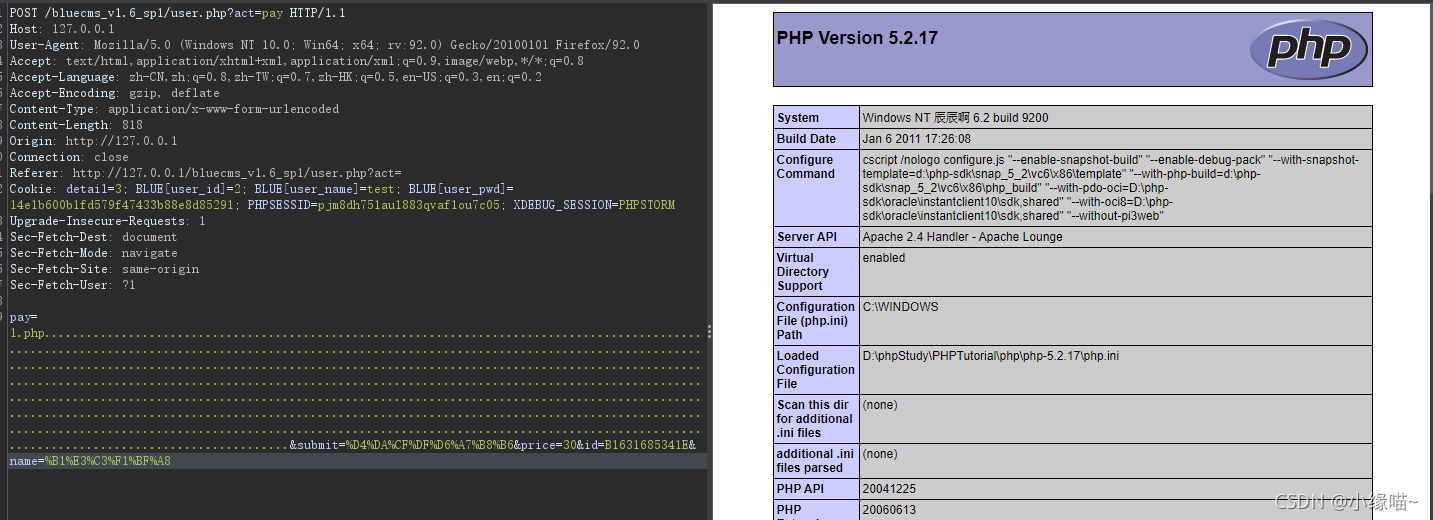Click the 'Origin: http://127.0.0.1' line
Image resolution: width=1433 pixels, height=520 pixels.
(x=93, y=140)
